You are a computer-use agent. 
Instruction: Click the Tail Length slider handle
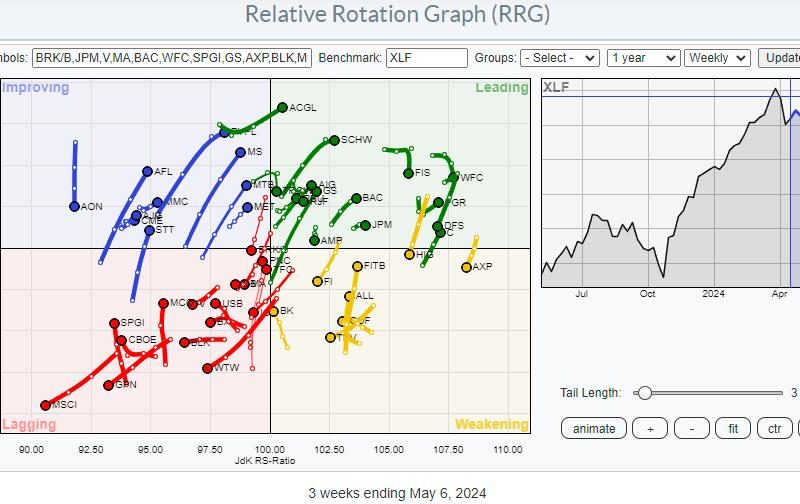tap(645, 393)
